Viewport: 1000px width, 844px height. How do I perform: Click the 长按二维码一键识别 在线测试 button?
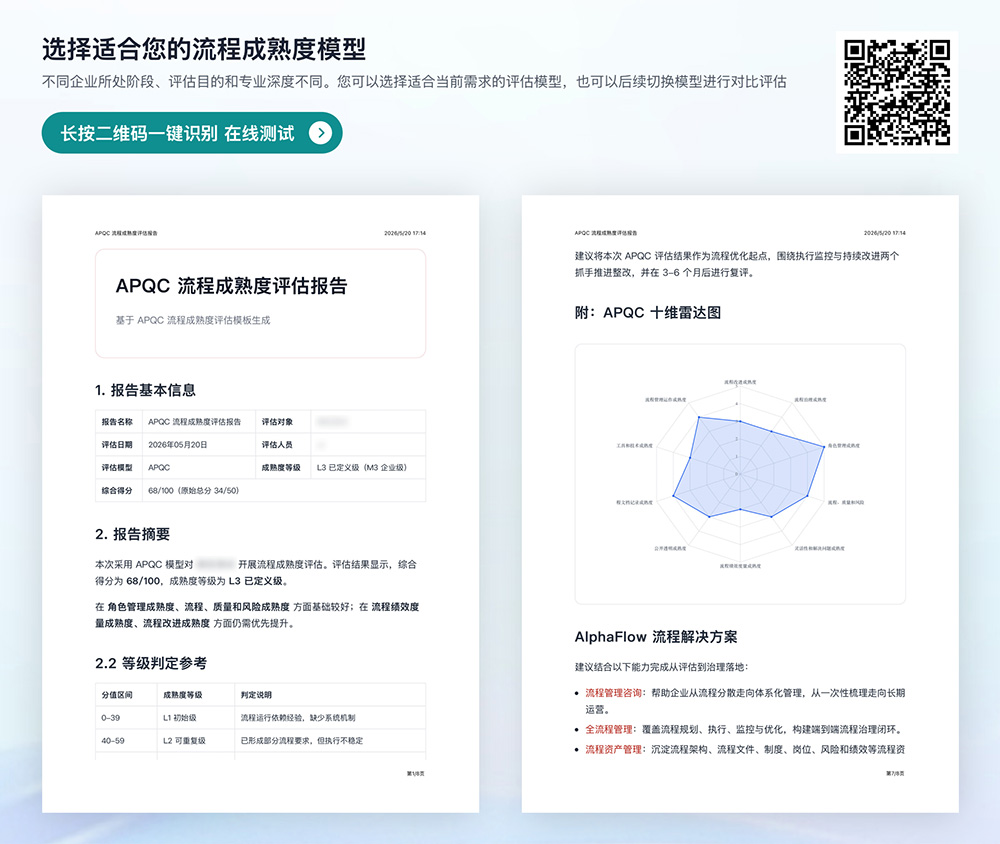click(192, 133)
